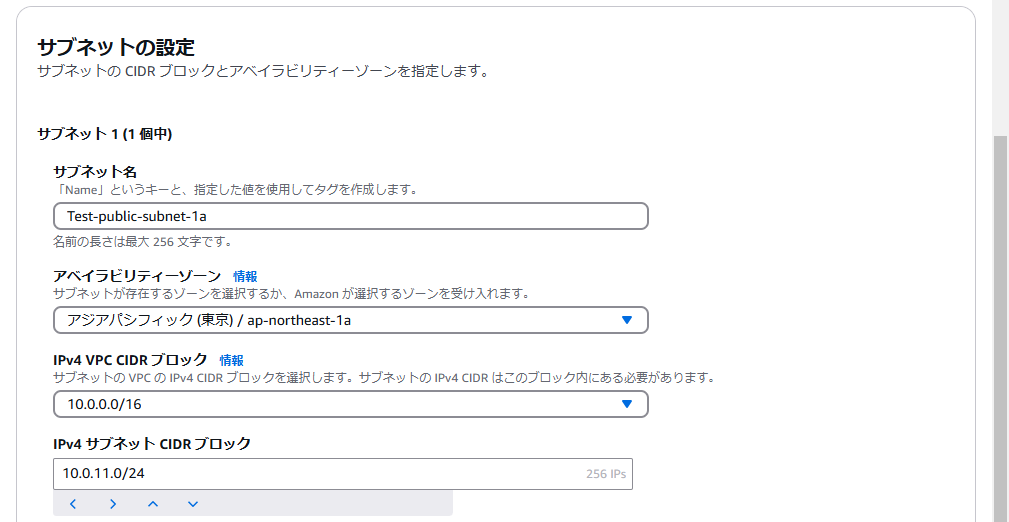Open 情報 link beside アベイラビリティーゾーン
1009x522 pixels.
[245, 276]
